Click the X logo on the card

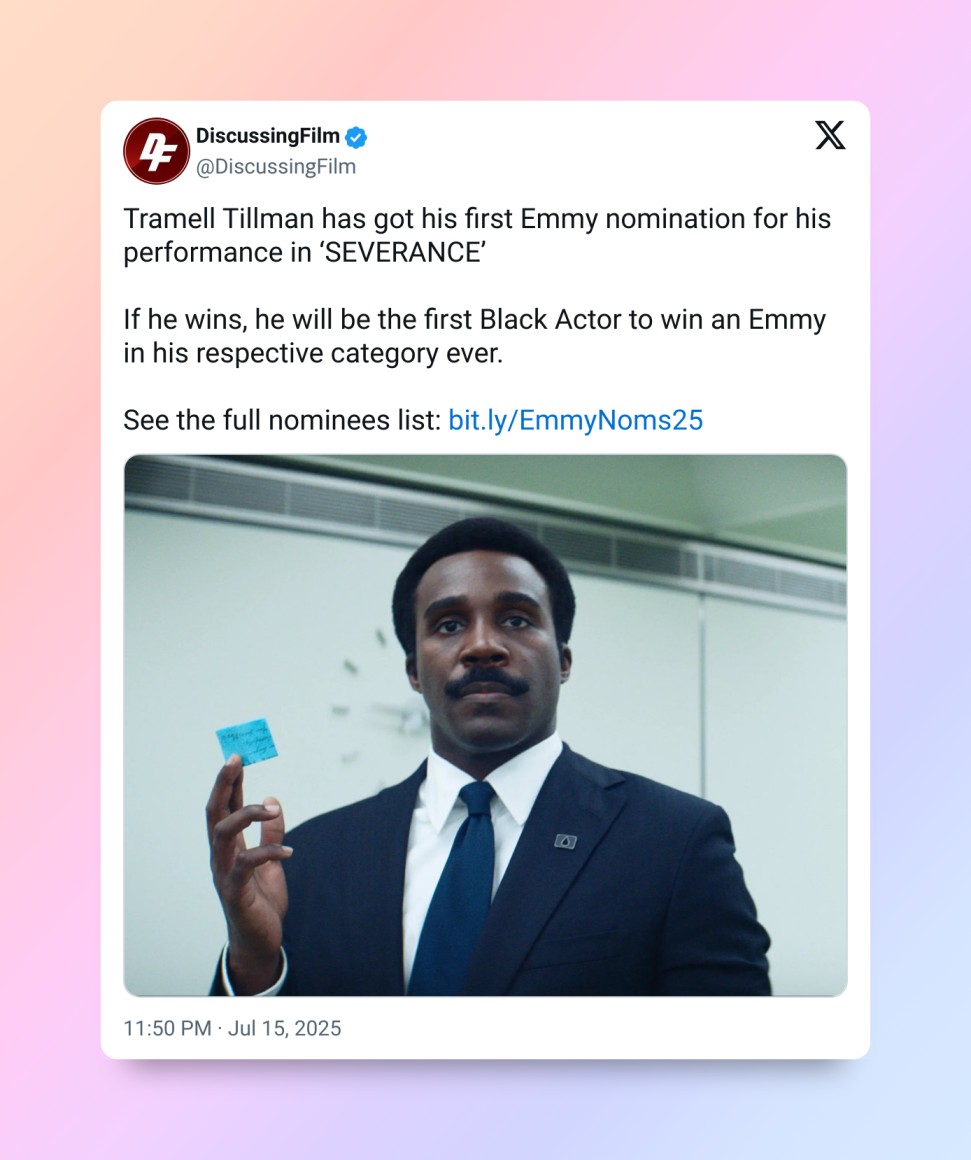830,135
